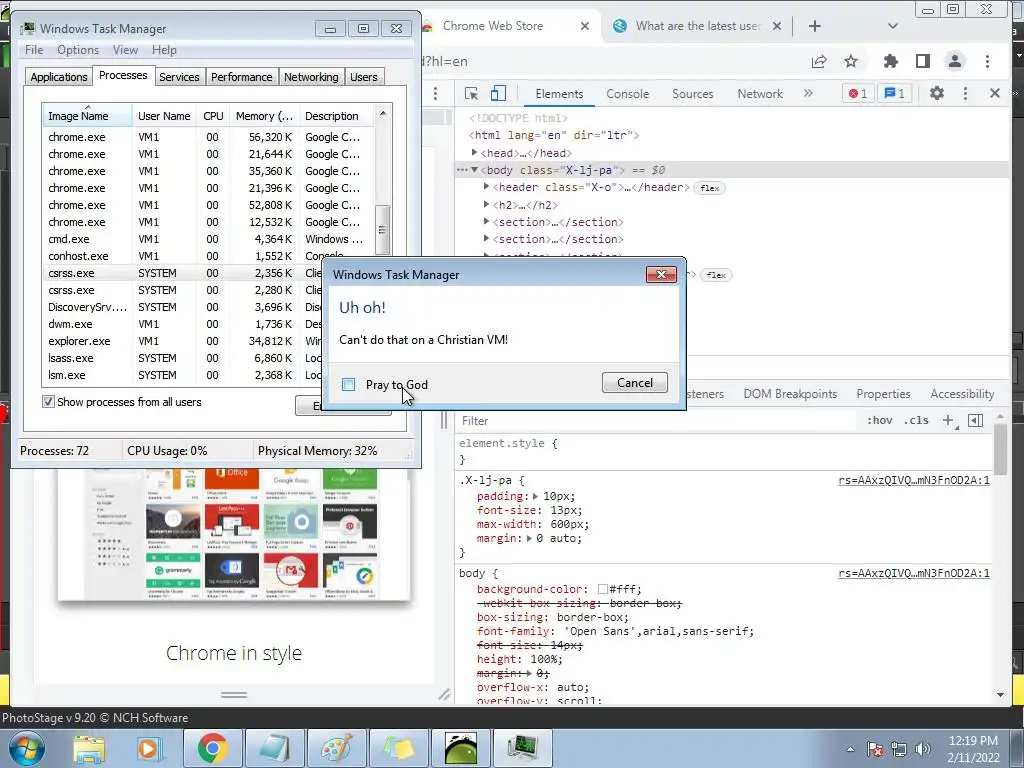Open the #fff background-color swatch
The height and width of the screenshot is (768, 1024).
click(x=603, y=589)
